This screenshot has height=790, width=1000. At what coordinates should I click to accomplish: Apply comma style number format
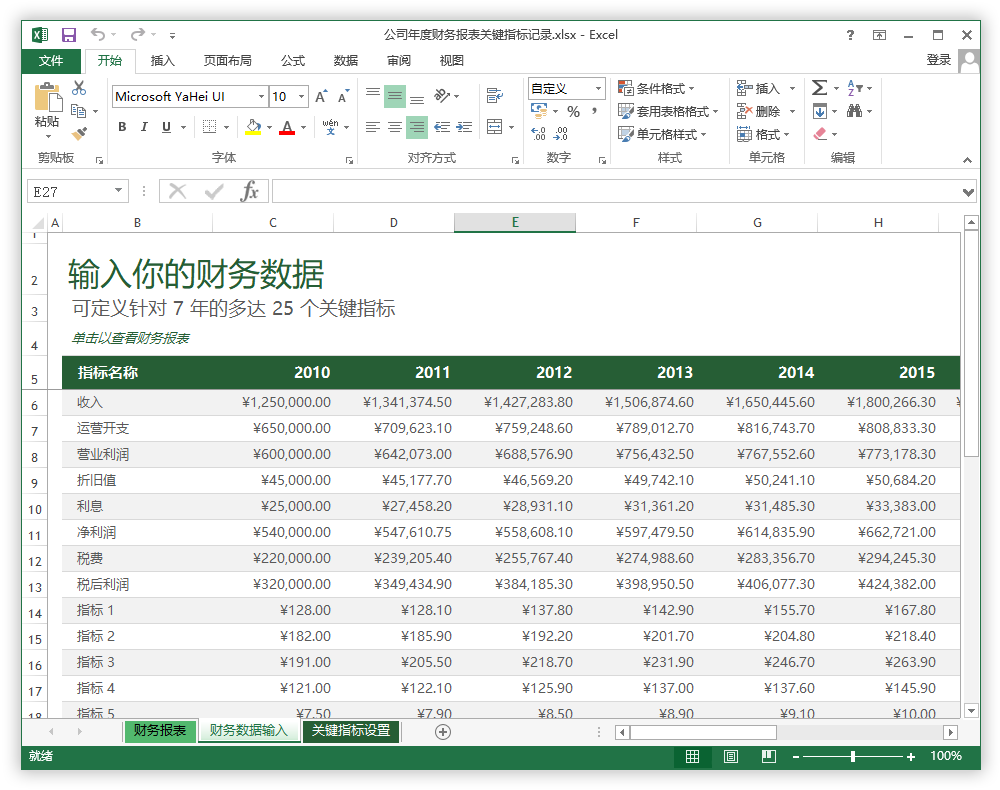coord(594,112)
